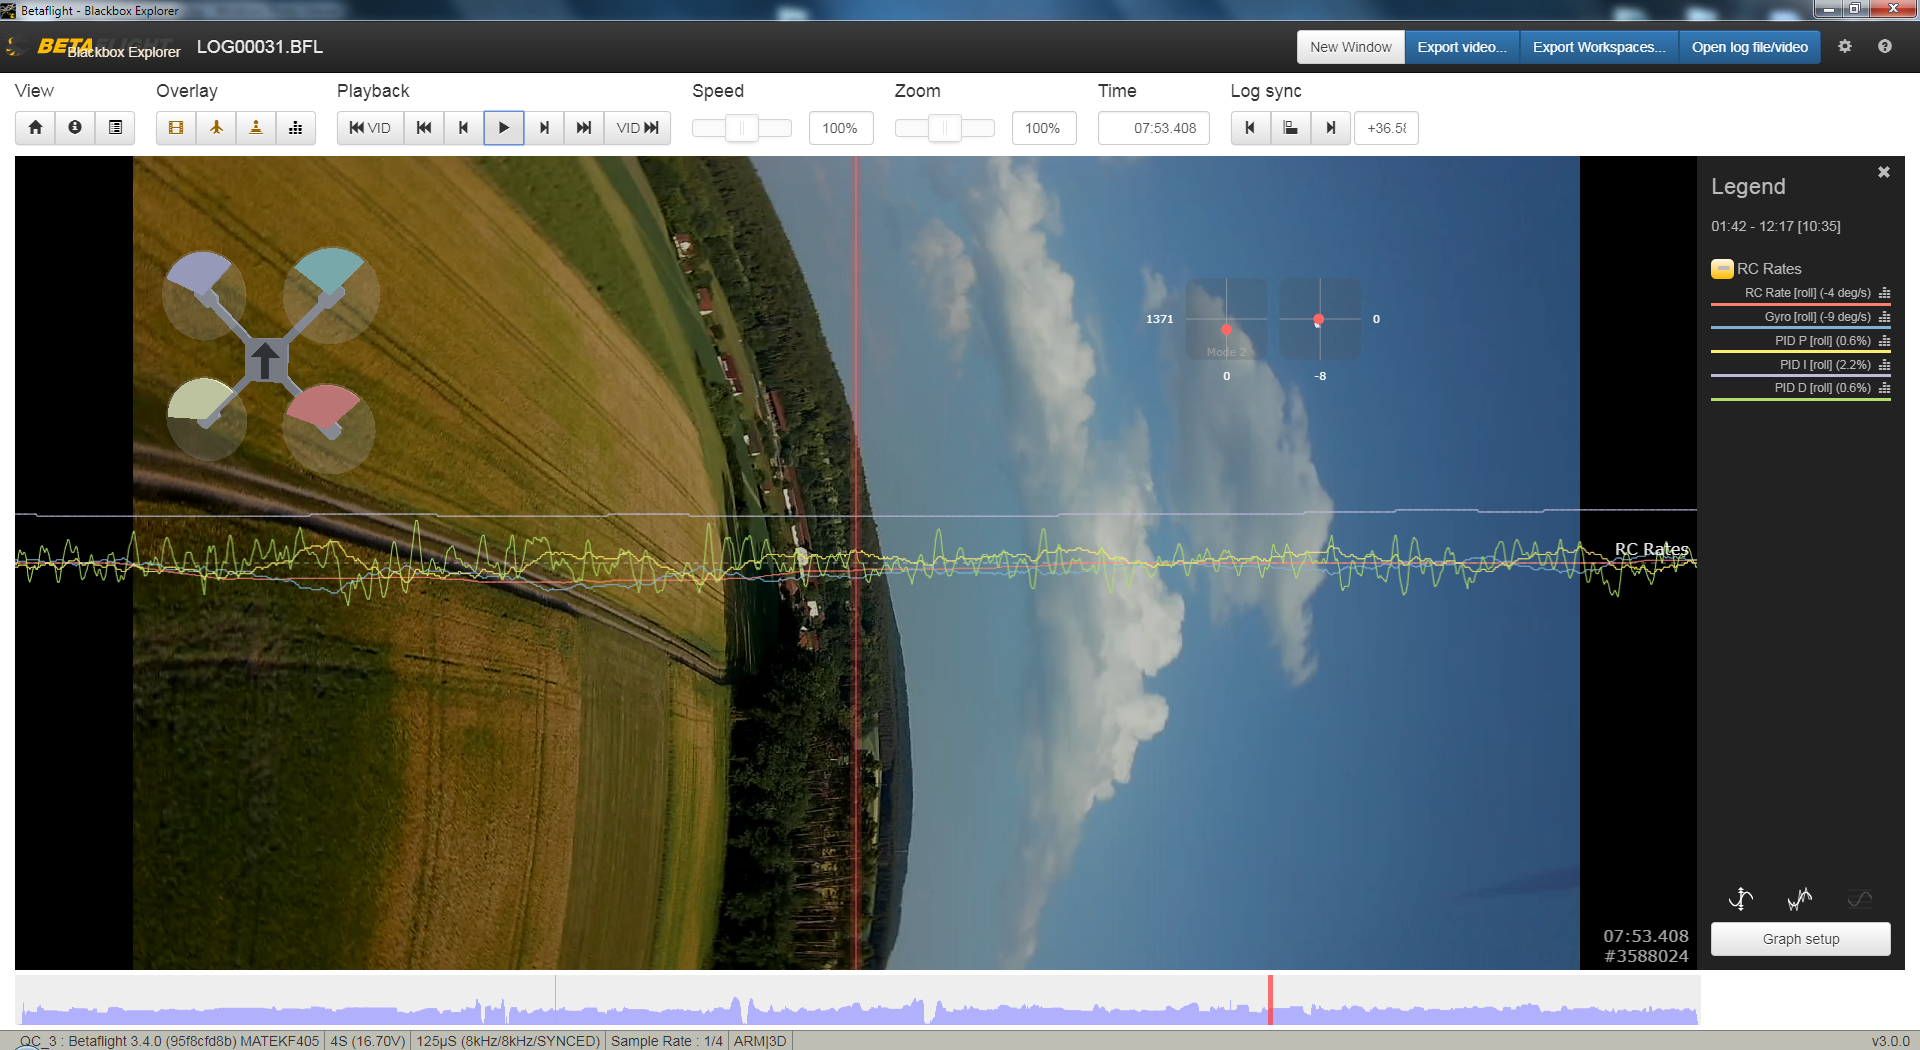Image resolution: width=1920 pixels, height=1050 pixels.
Task: Hide the Legend panel
Action: (x=1883, y=171)
